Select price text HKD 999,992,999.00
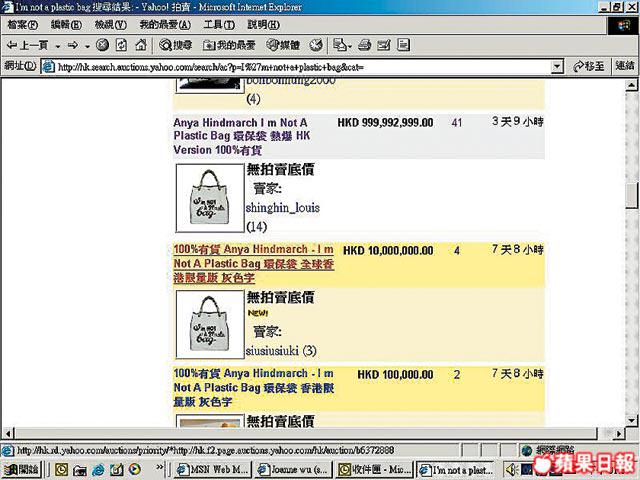640x480 pixels. [x=385, y=122]
